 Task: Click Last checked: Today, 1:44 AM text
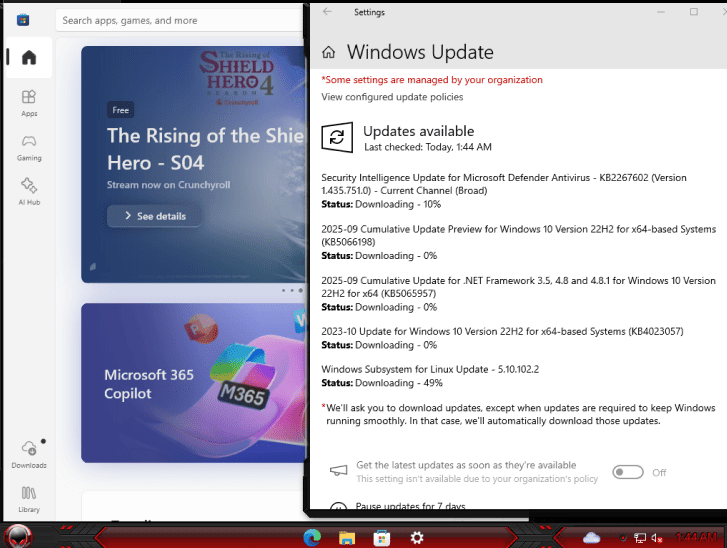click(x=427, y=147)
